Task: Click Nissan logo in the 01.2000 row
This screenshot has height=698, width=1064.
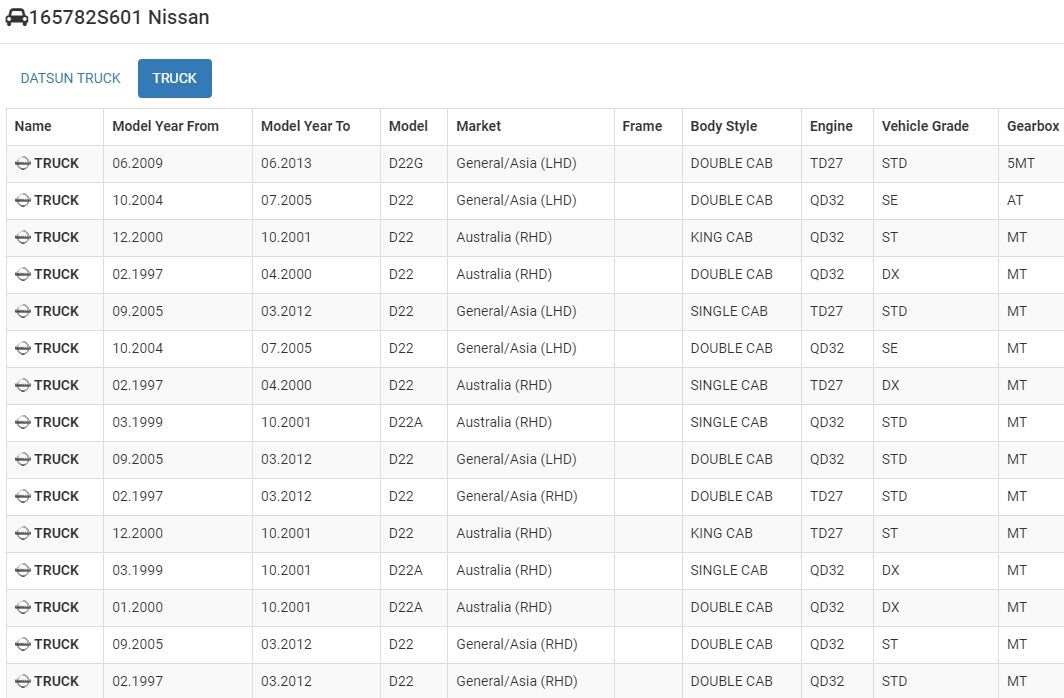Action: tap(23, 607)
